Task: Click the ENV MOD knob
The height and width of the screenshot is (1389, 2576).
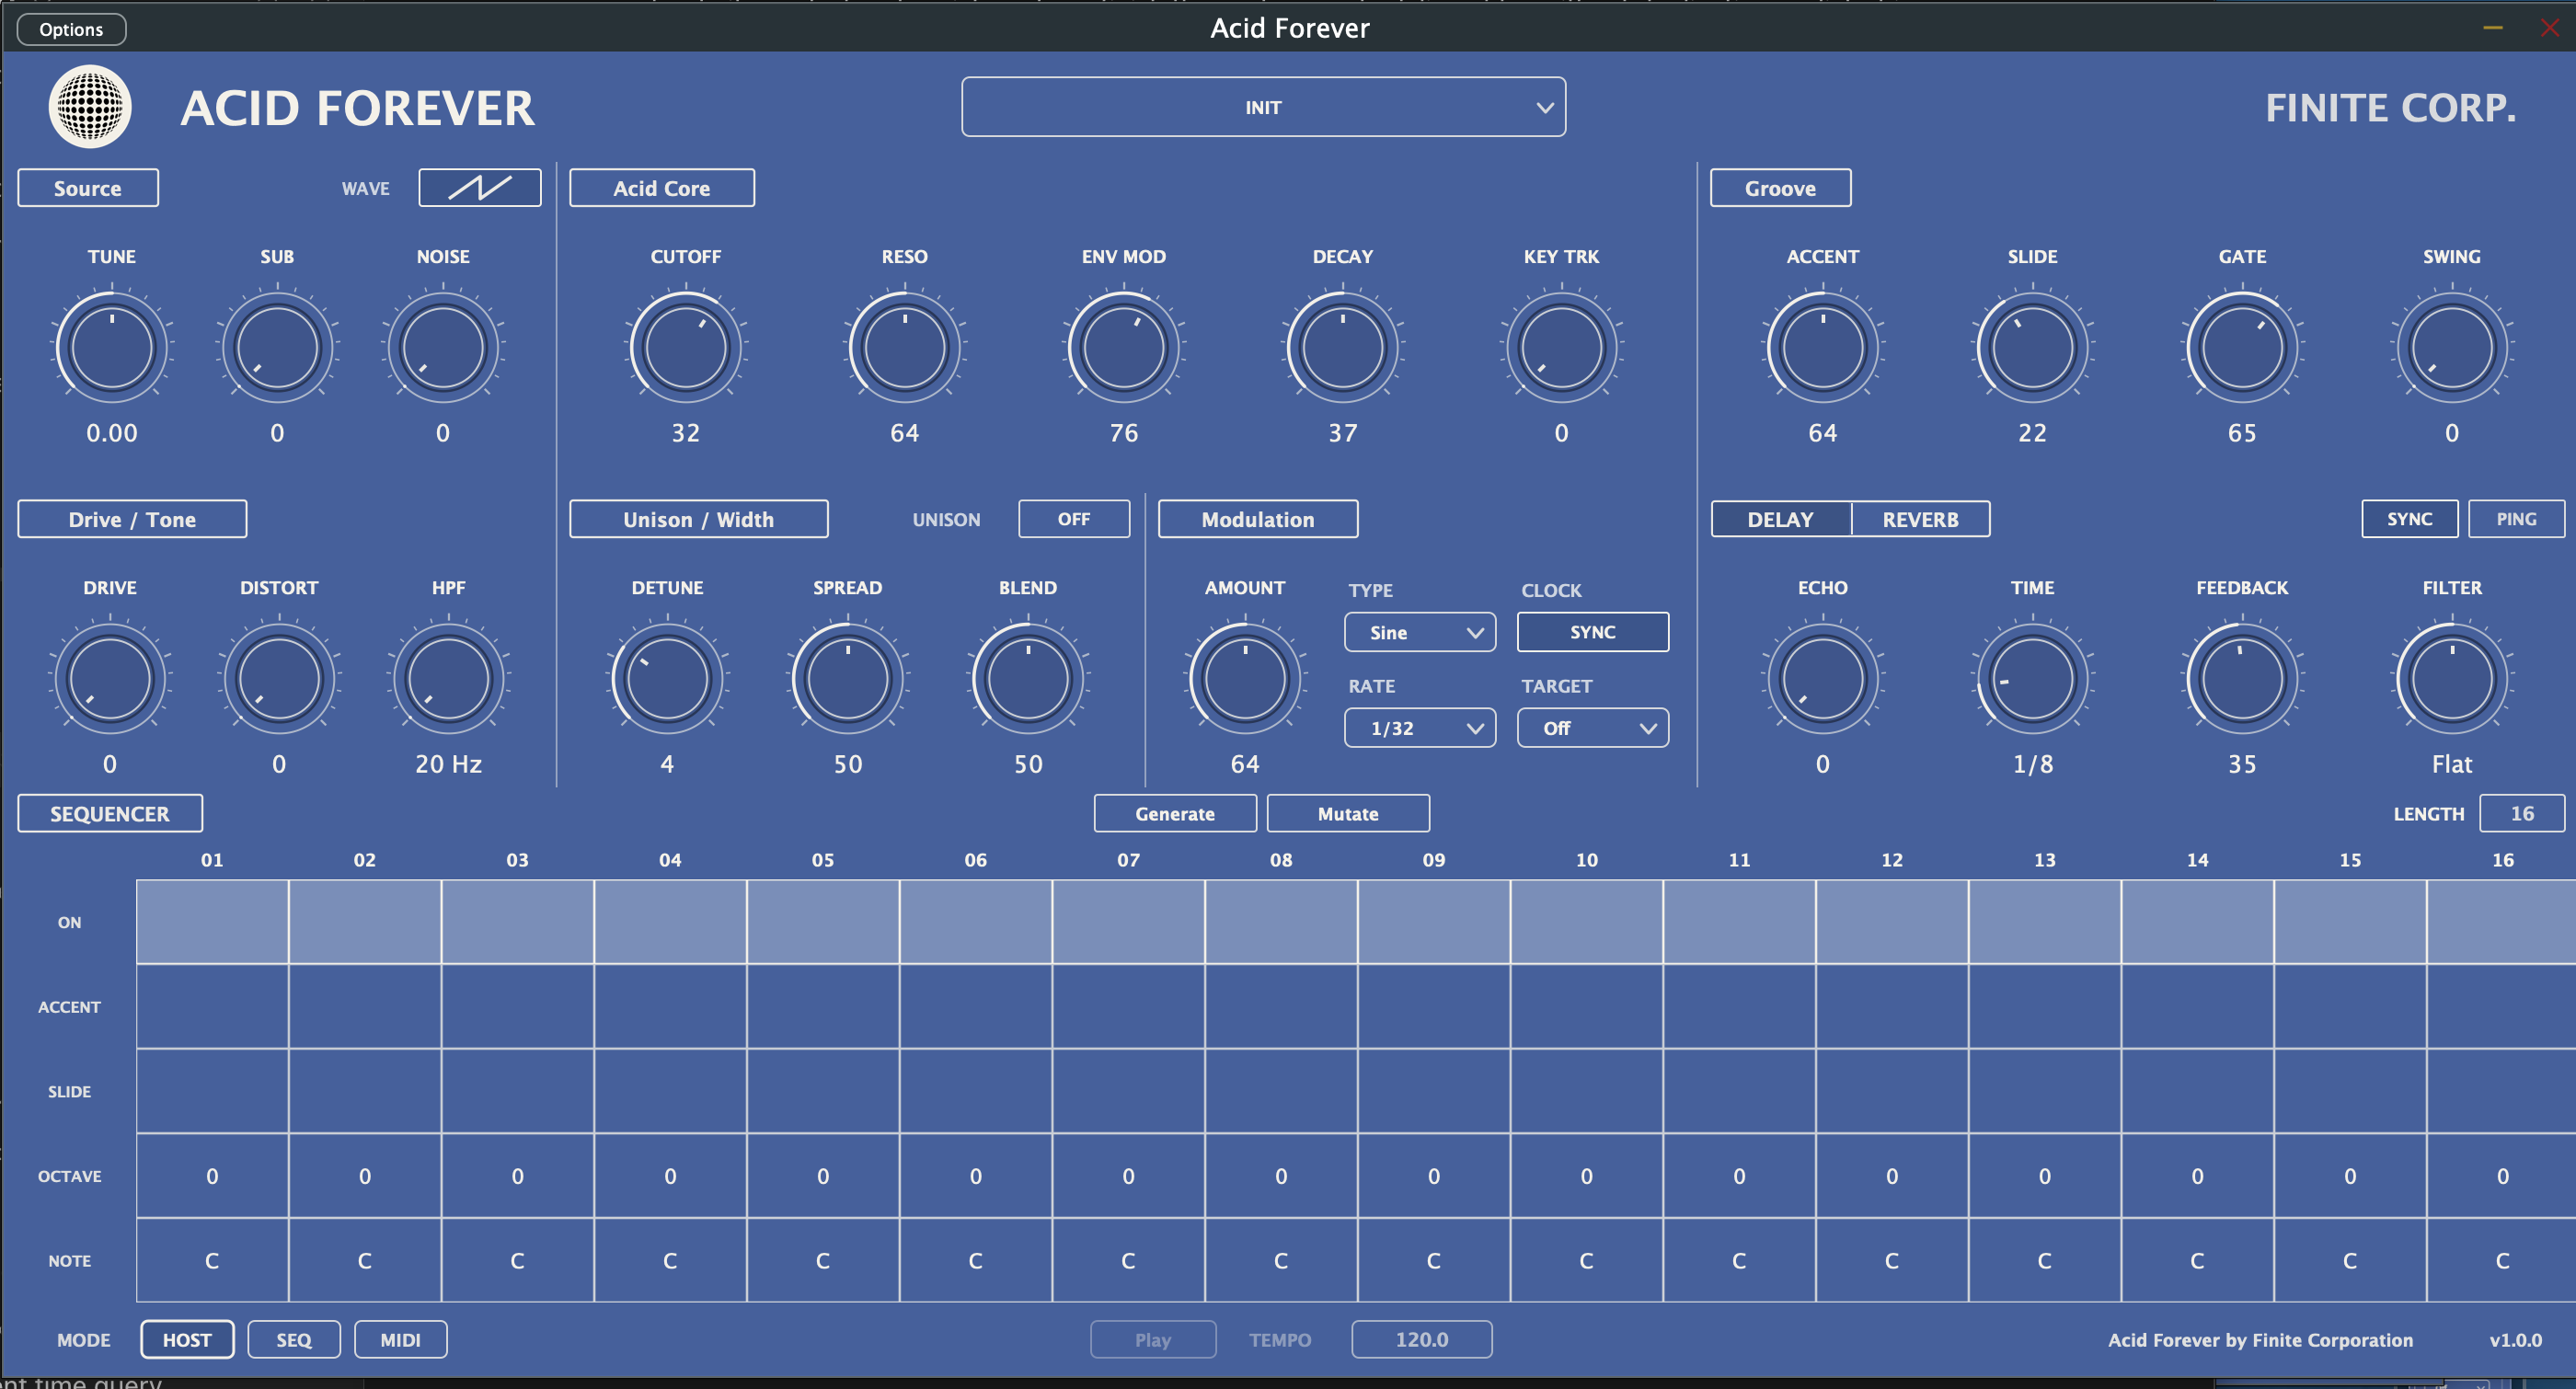Action: [1124, 347]
